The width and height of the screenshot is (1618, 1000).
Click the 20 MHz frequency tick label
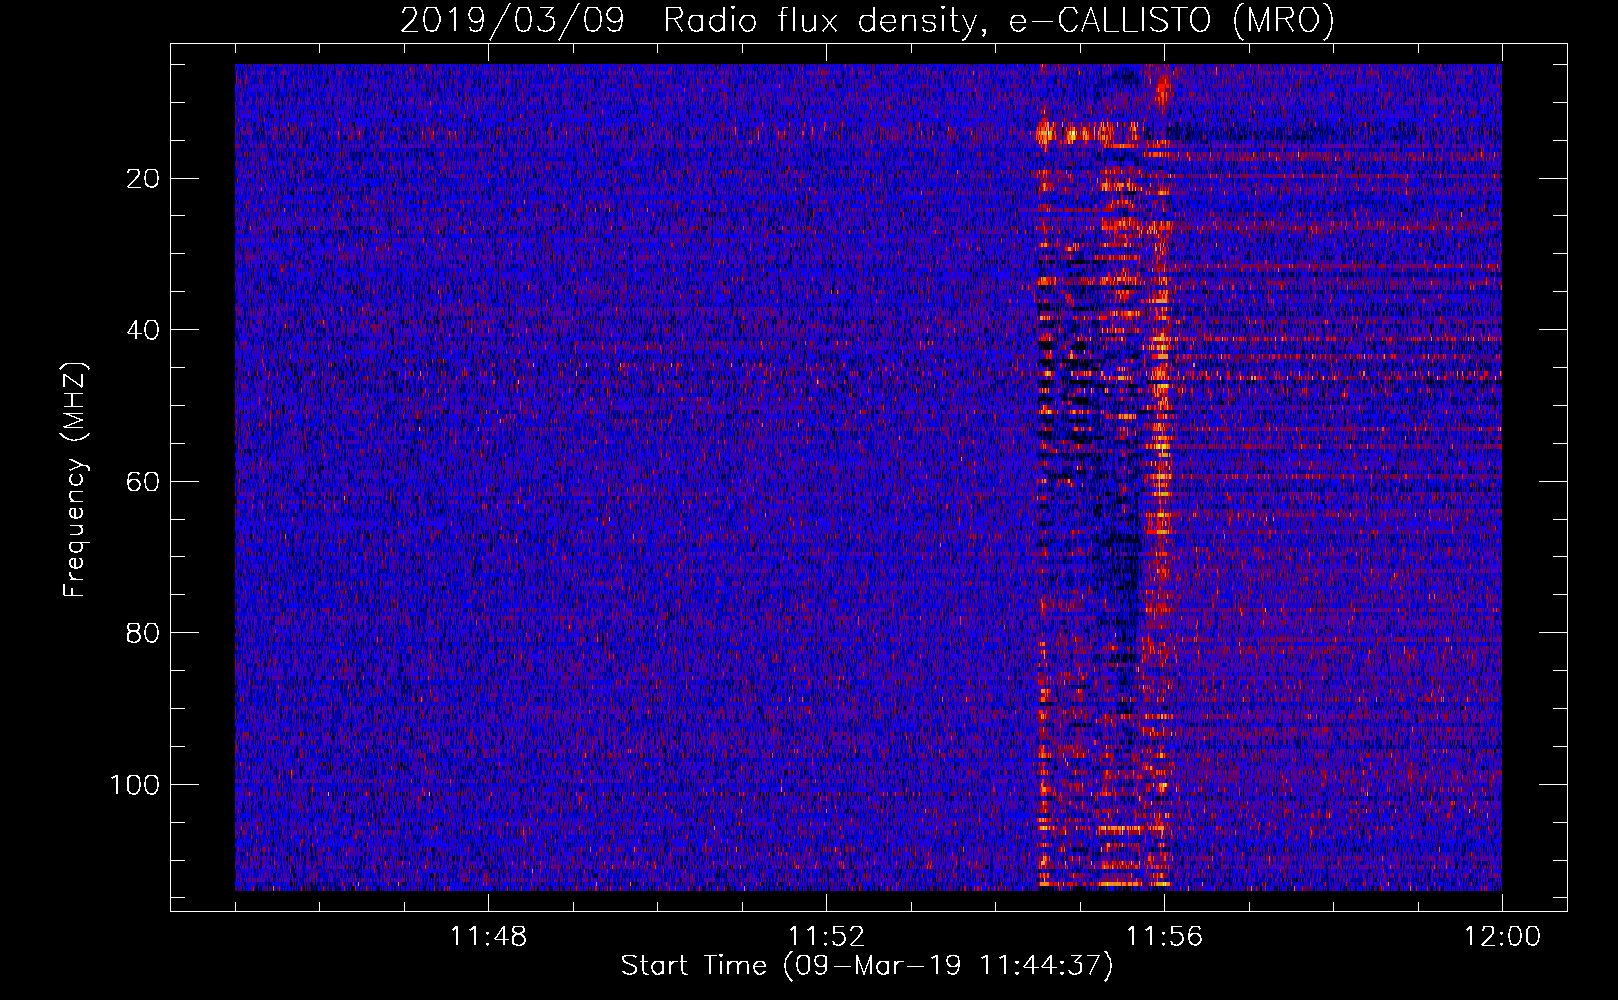click(143, 179)
